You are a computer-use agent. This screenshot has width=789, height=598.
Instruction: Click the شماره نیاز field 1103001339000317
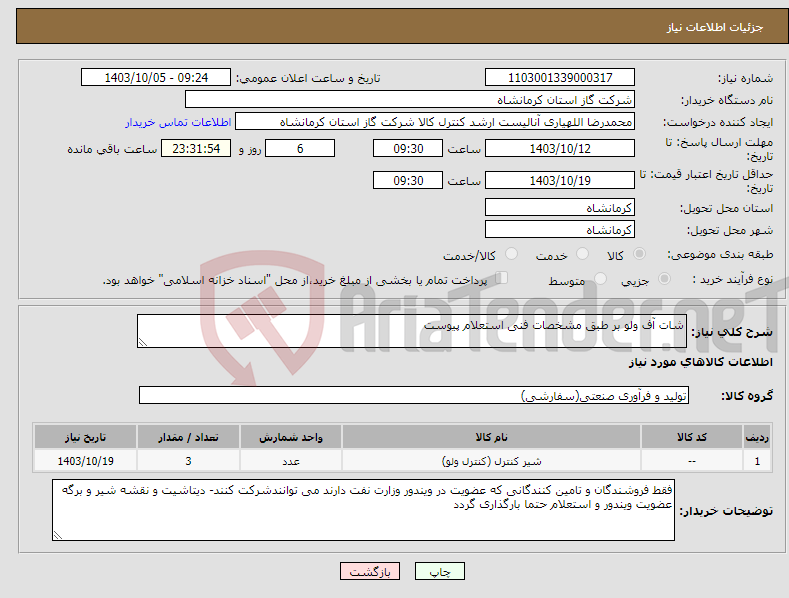pyautogui.click(x=560, y=78)
